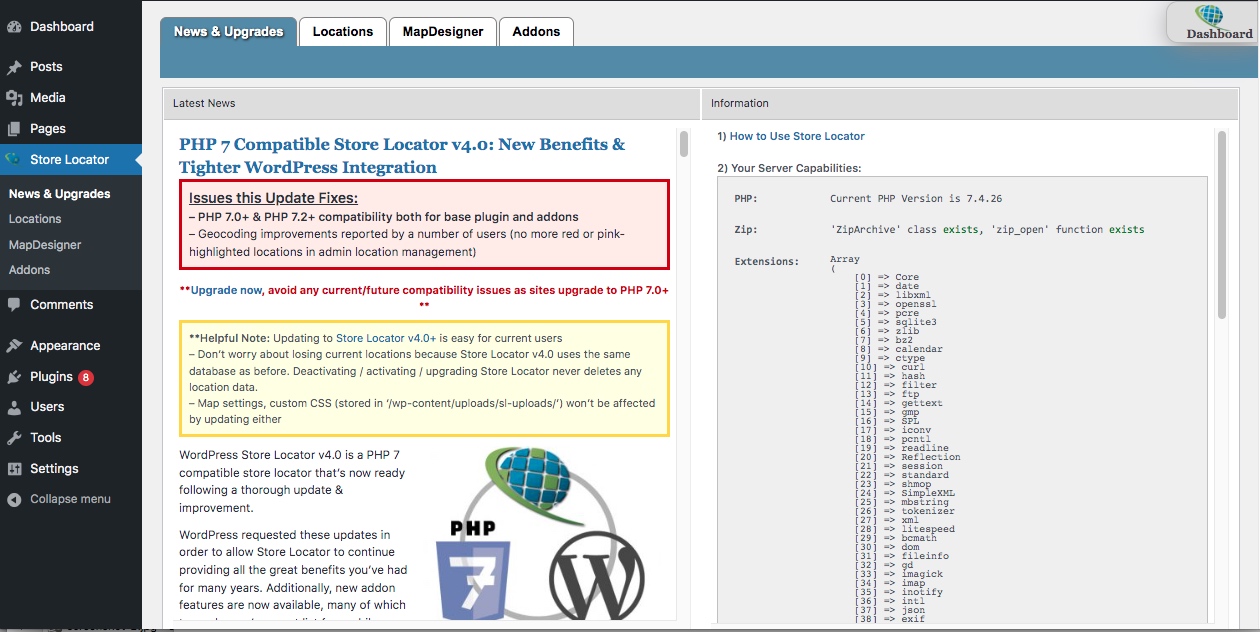Click 'Issues this Update Fixes:' heading
Screen dimensions: 1260x632
click(x=273, y=198)
